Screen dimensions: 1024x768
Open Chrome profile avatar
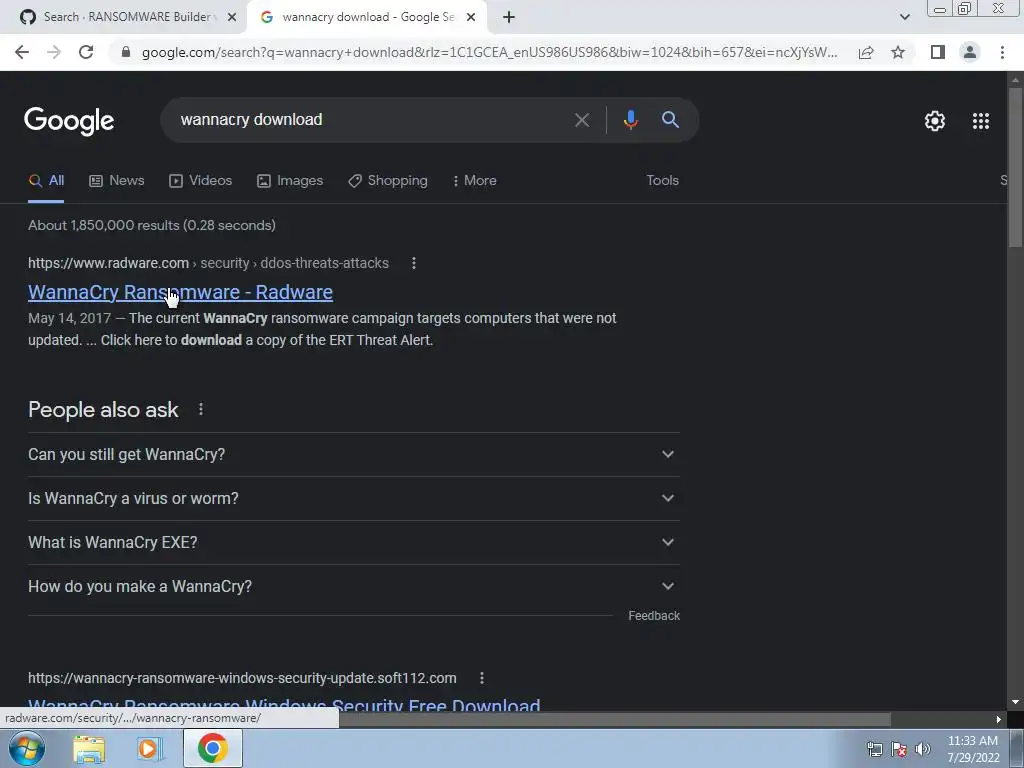(x=970, y=52)
